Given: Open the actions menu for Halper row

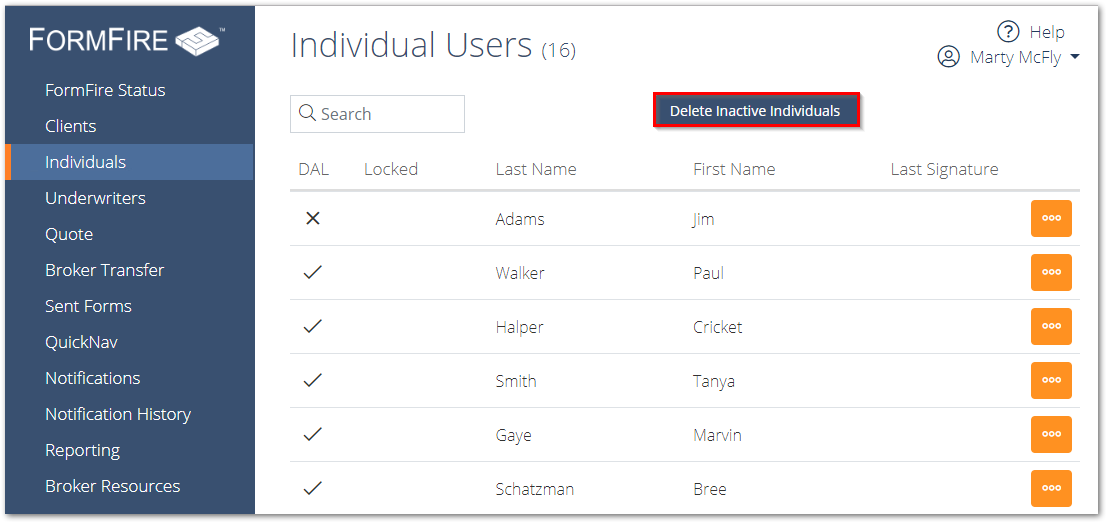Looking at the screenshot, I should [1051, 326].
